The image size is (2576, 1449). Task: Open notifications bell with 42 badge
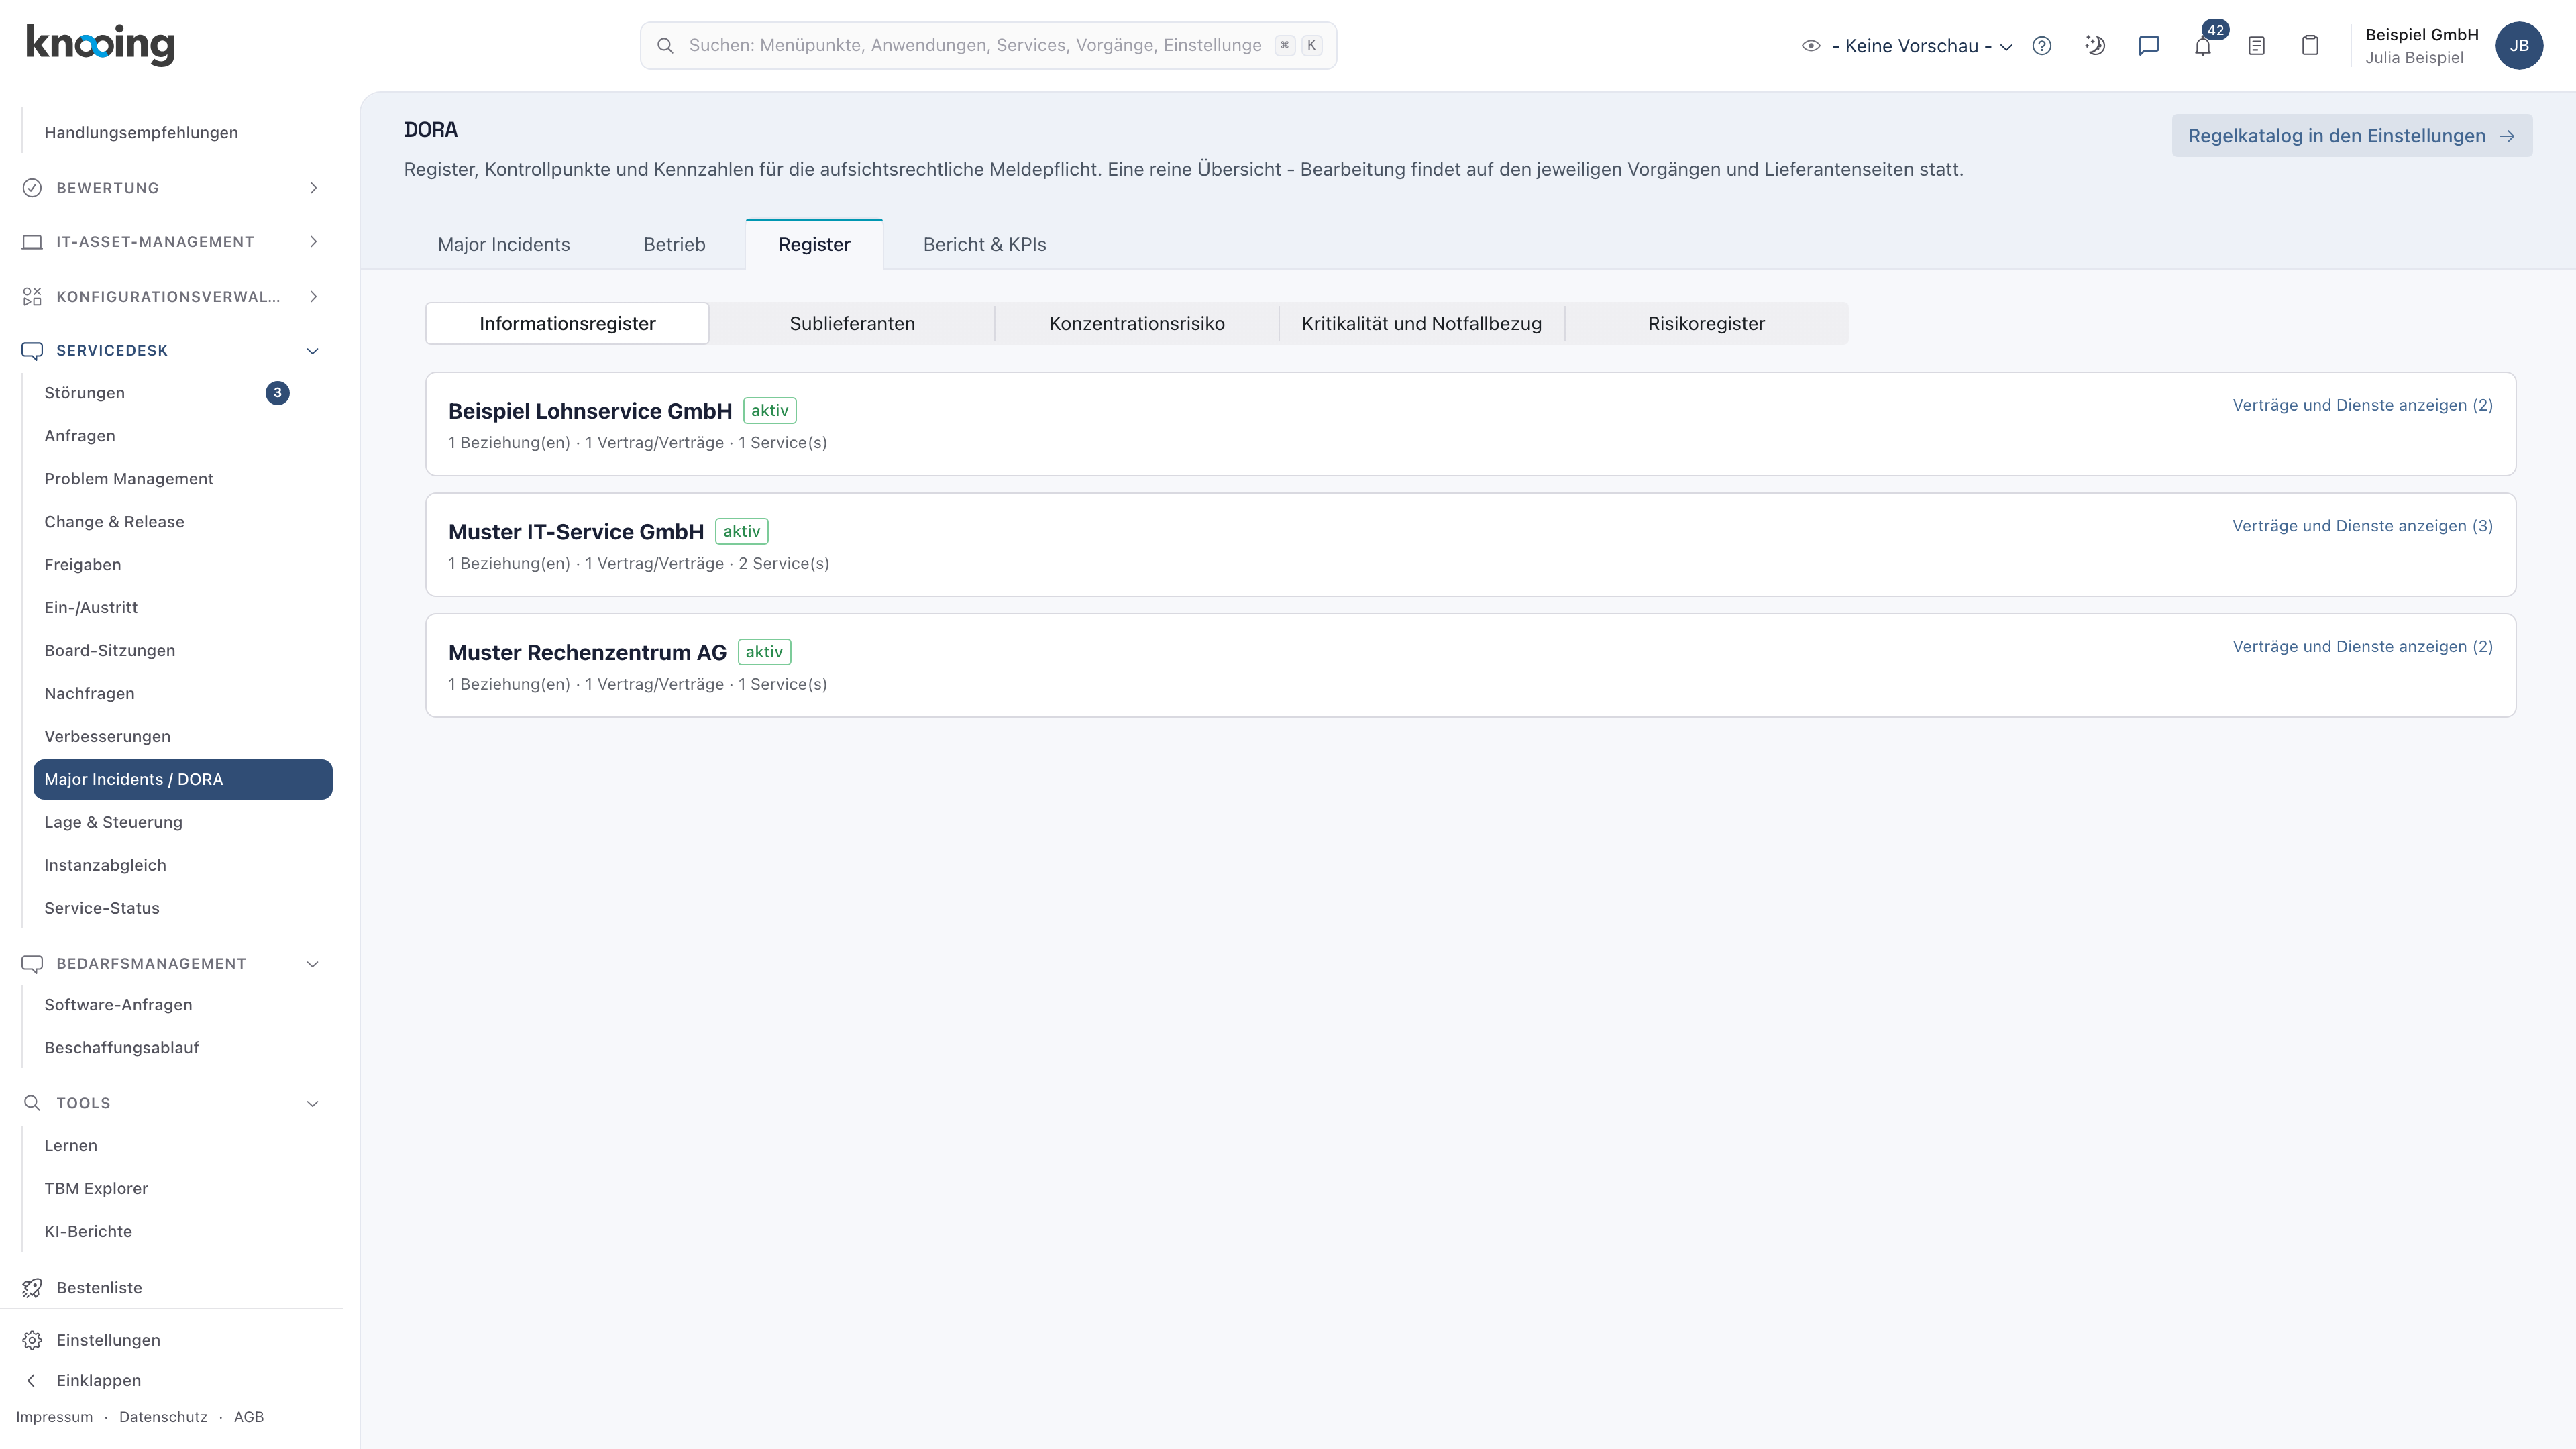(2203, 46)
